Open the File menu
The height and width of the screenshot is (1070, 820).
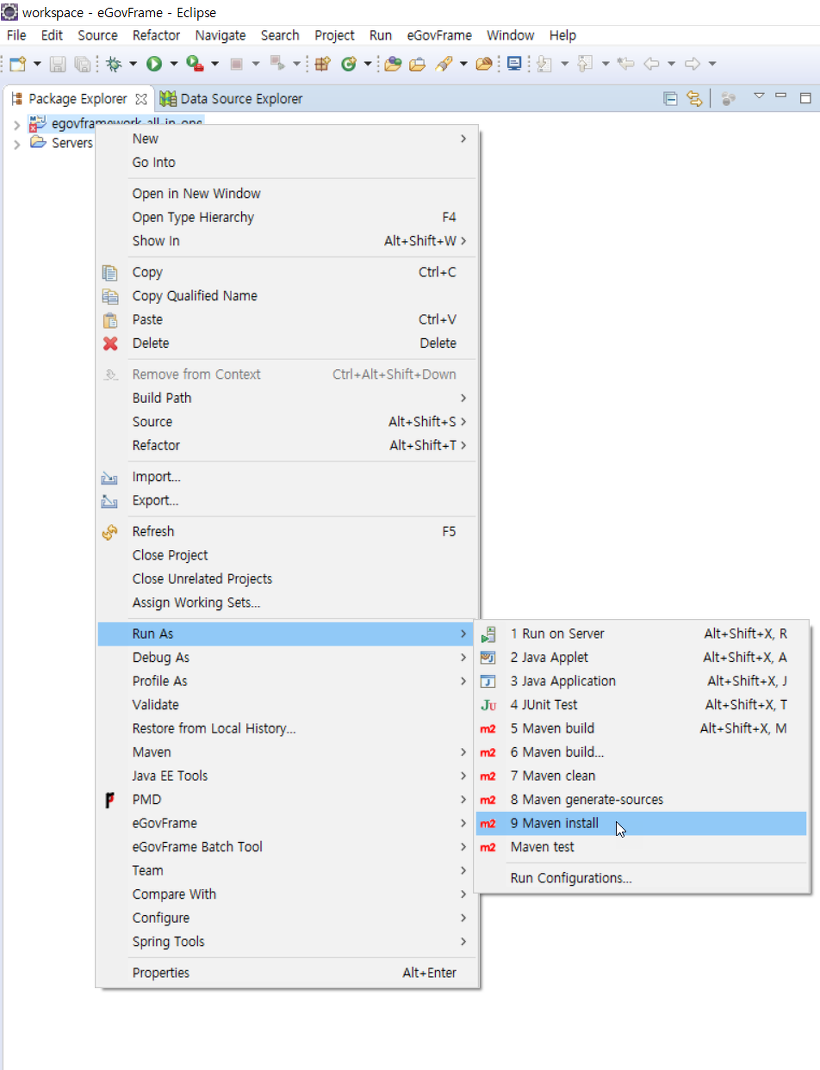click(x=16, y=35)
